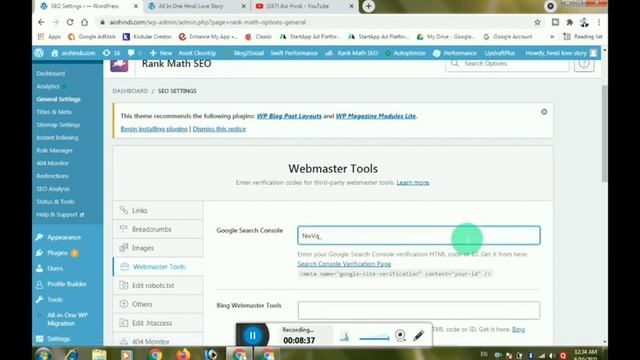Open the New content menu

160,53
